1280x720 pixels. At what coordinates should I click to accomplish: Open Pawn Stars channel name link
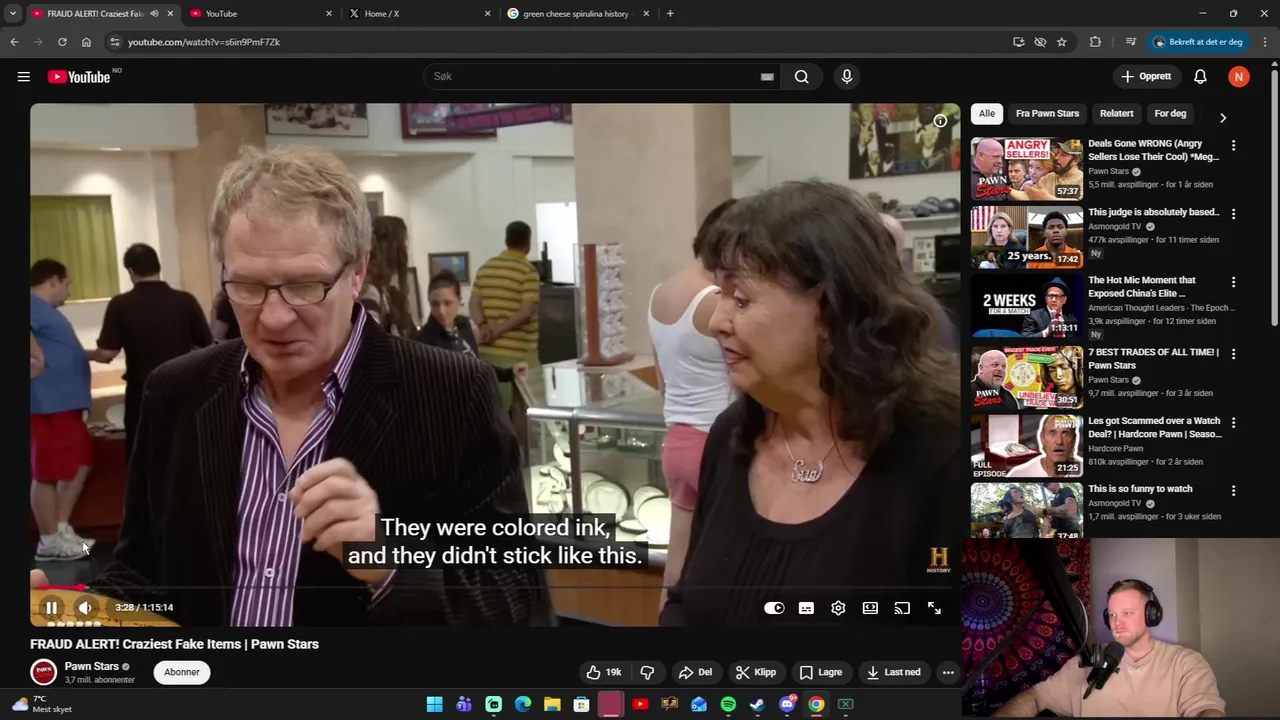(x=92, y=666)
